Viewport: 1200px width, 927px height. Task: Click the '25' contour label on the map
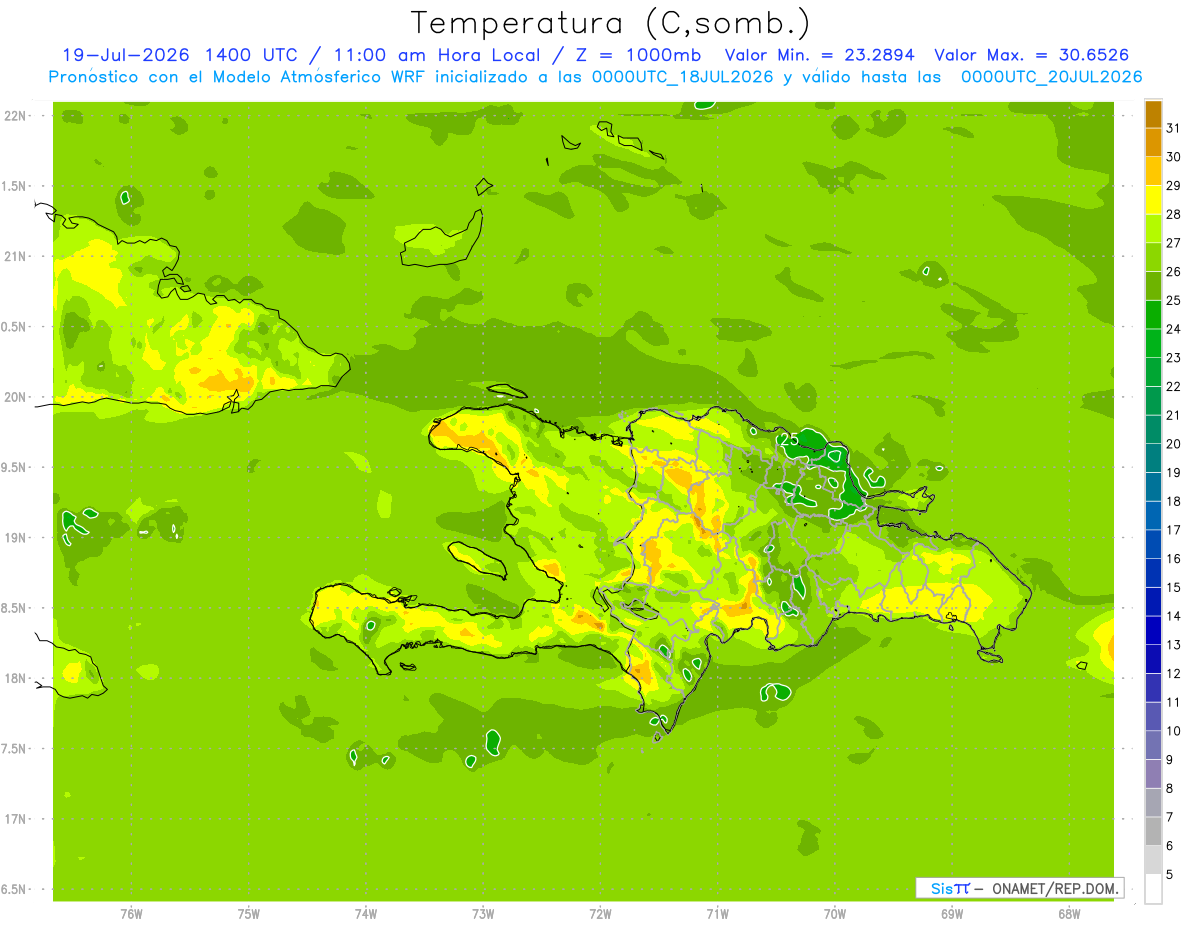(789, 439)
